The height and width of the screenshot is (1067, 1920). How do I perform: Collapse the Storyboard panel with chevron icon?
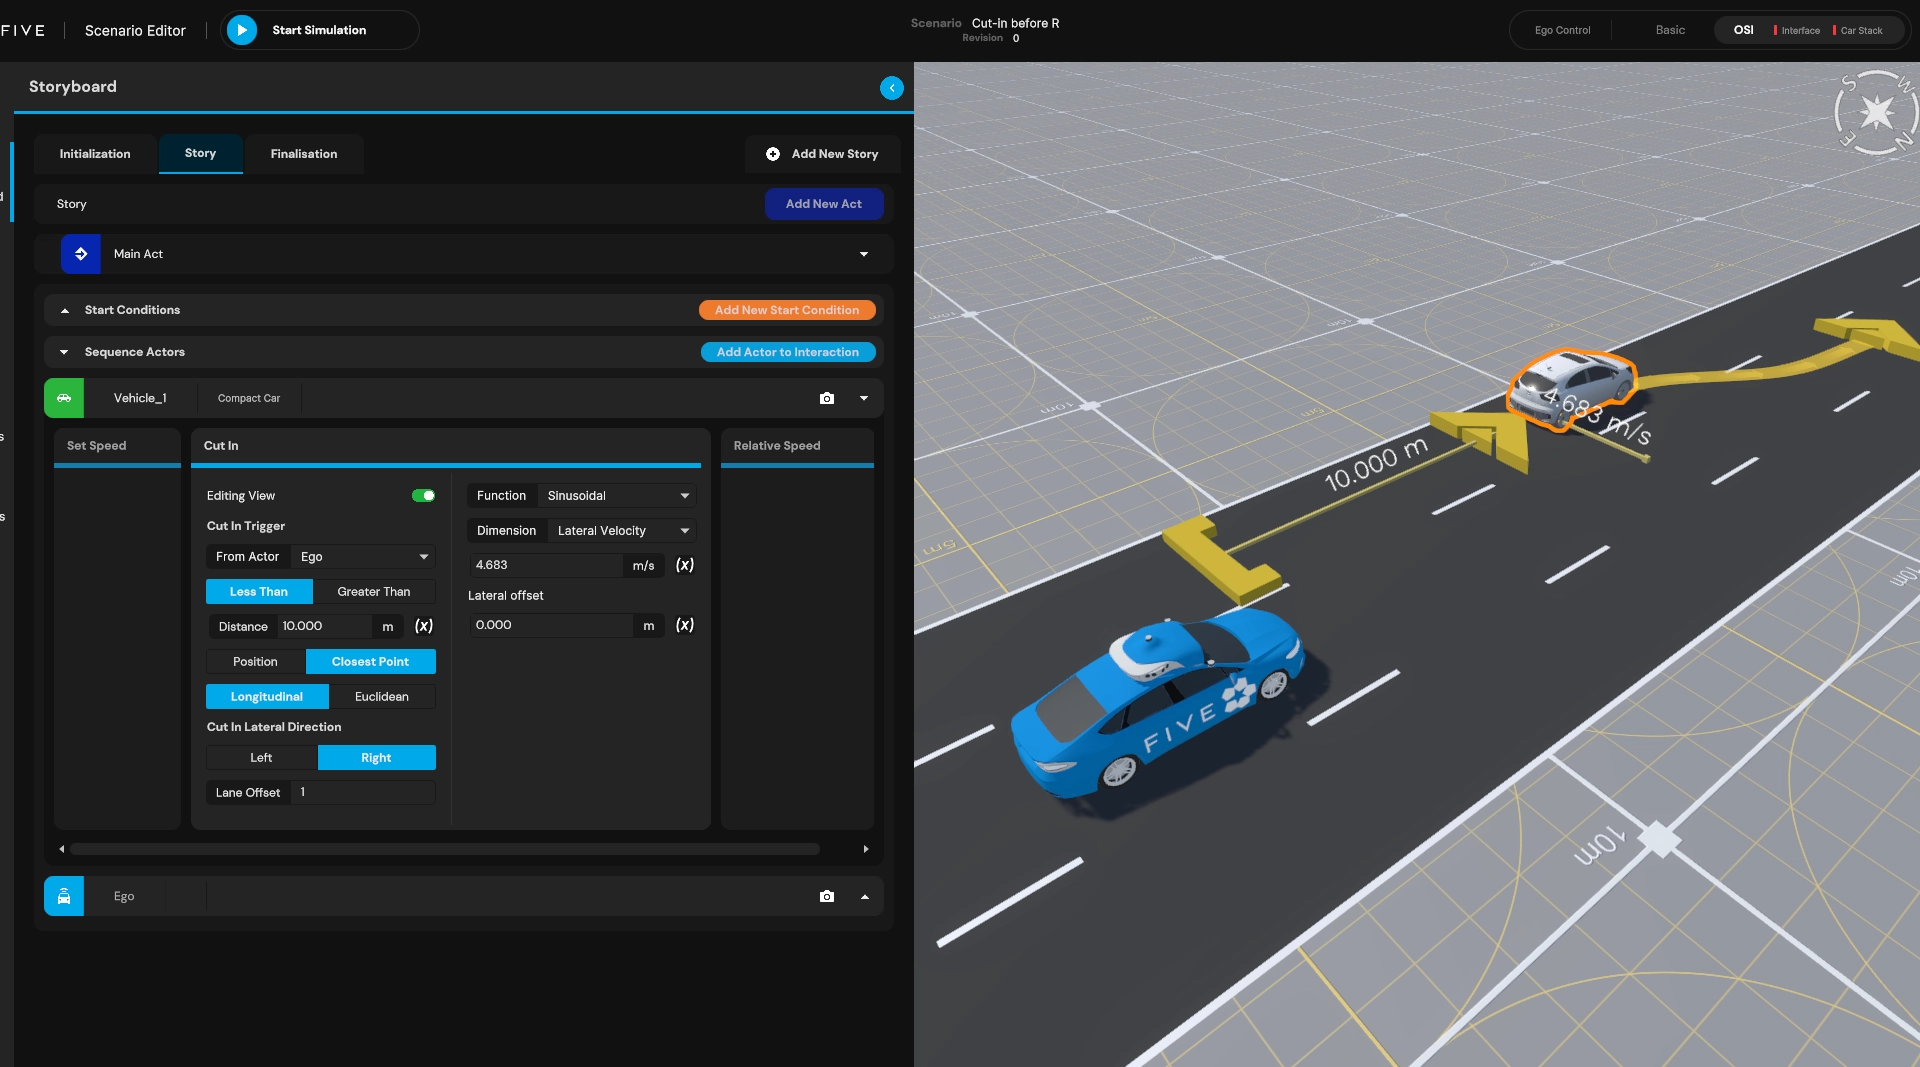[891, 88]
